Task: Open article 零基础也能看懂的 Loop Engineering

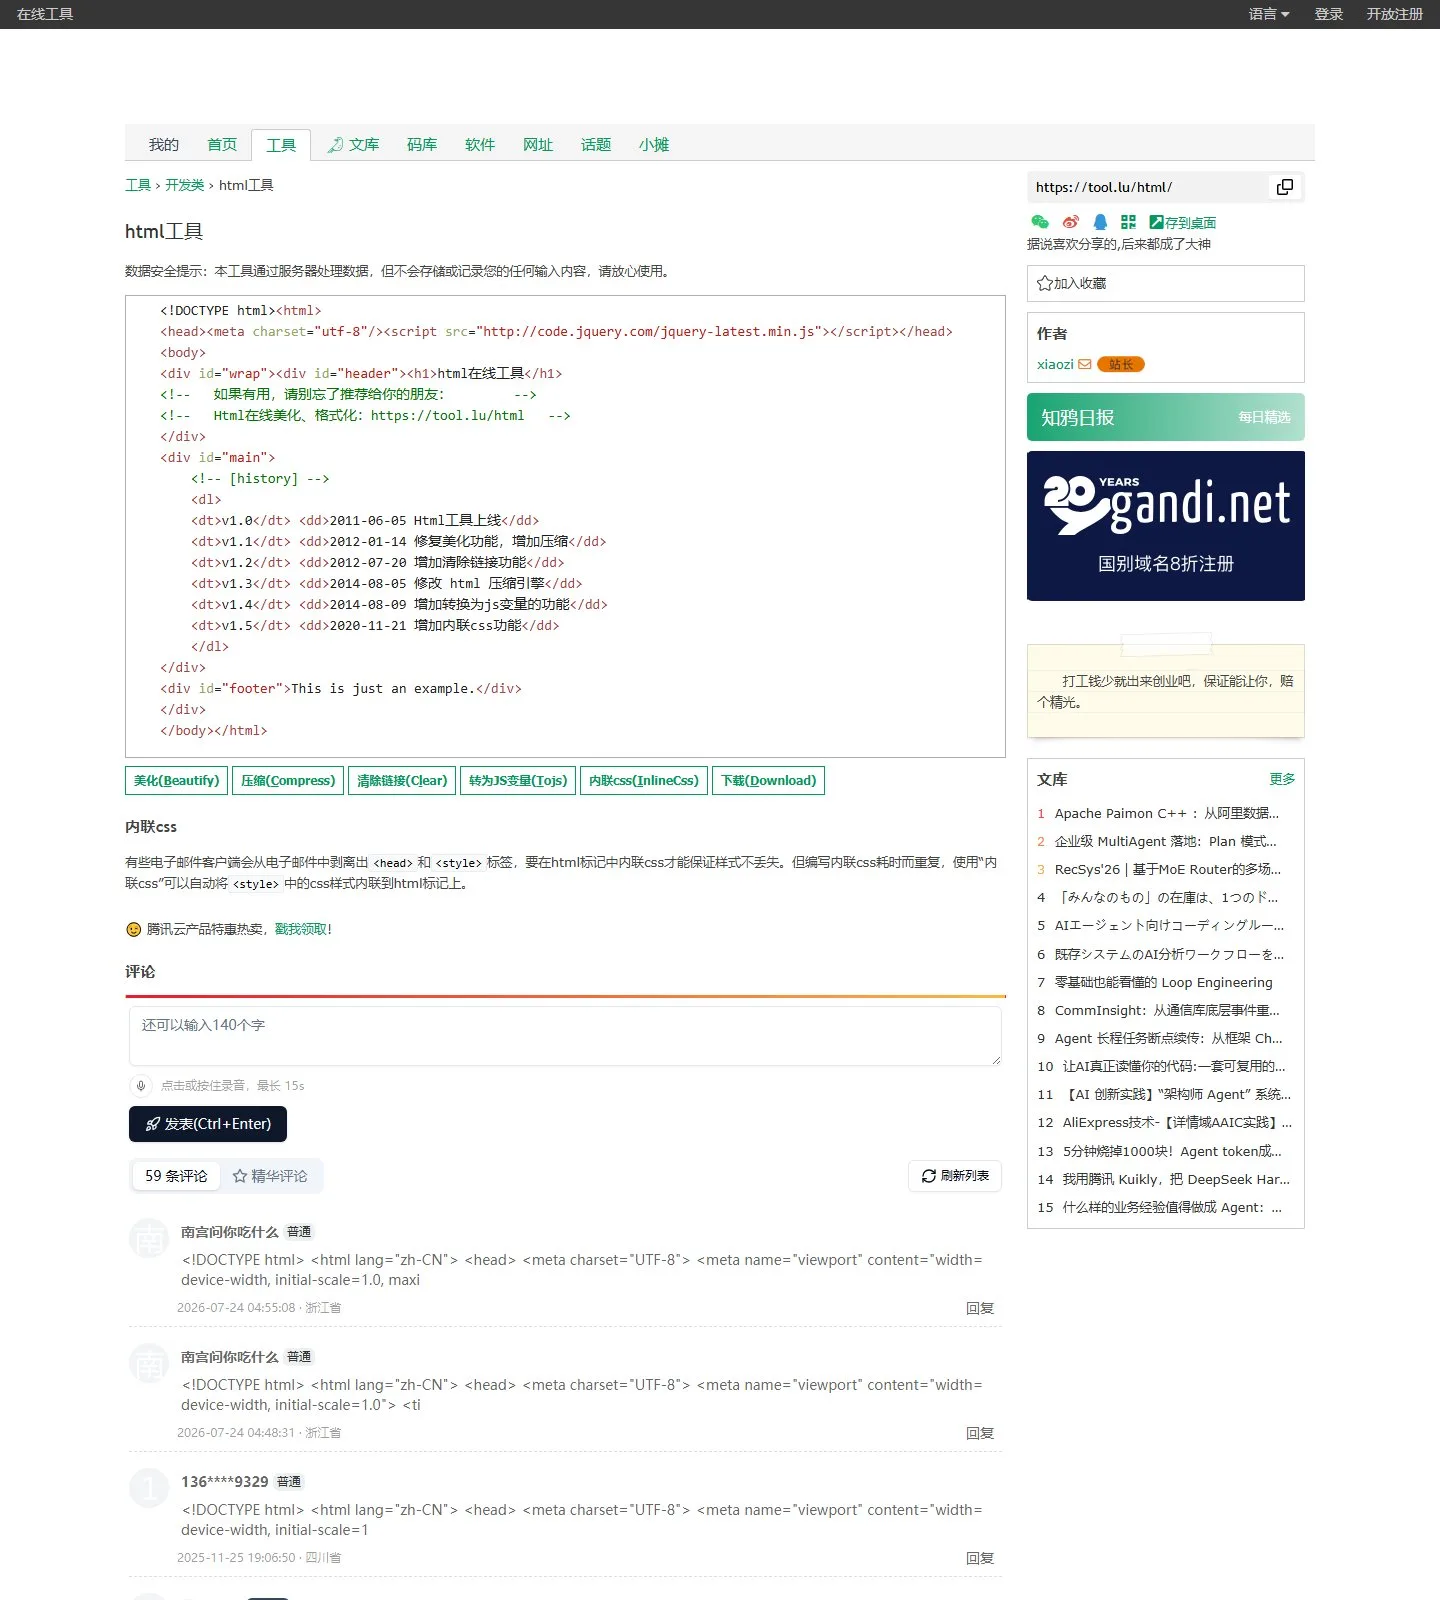Action: tap(1163, 982)
